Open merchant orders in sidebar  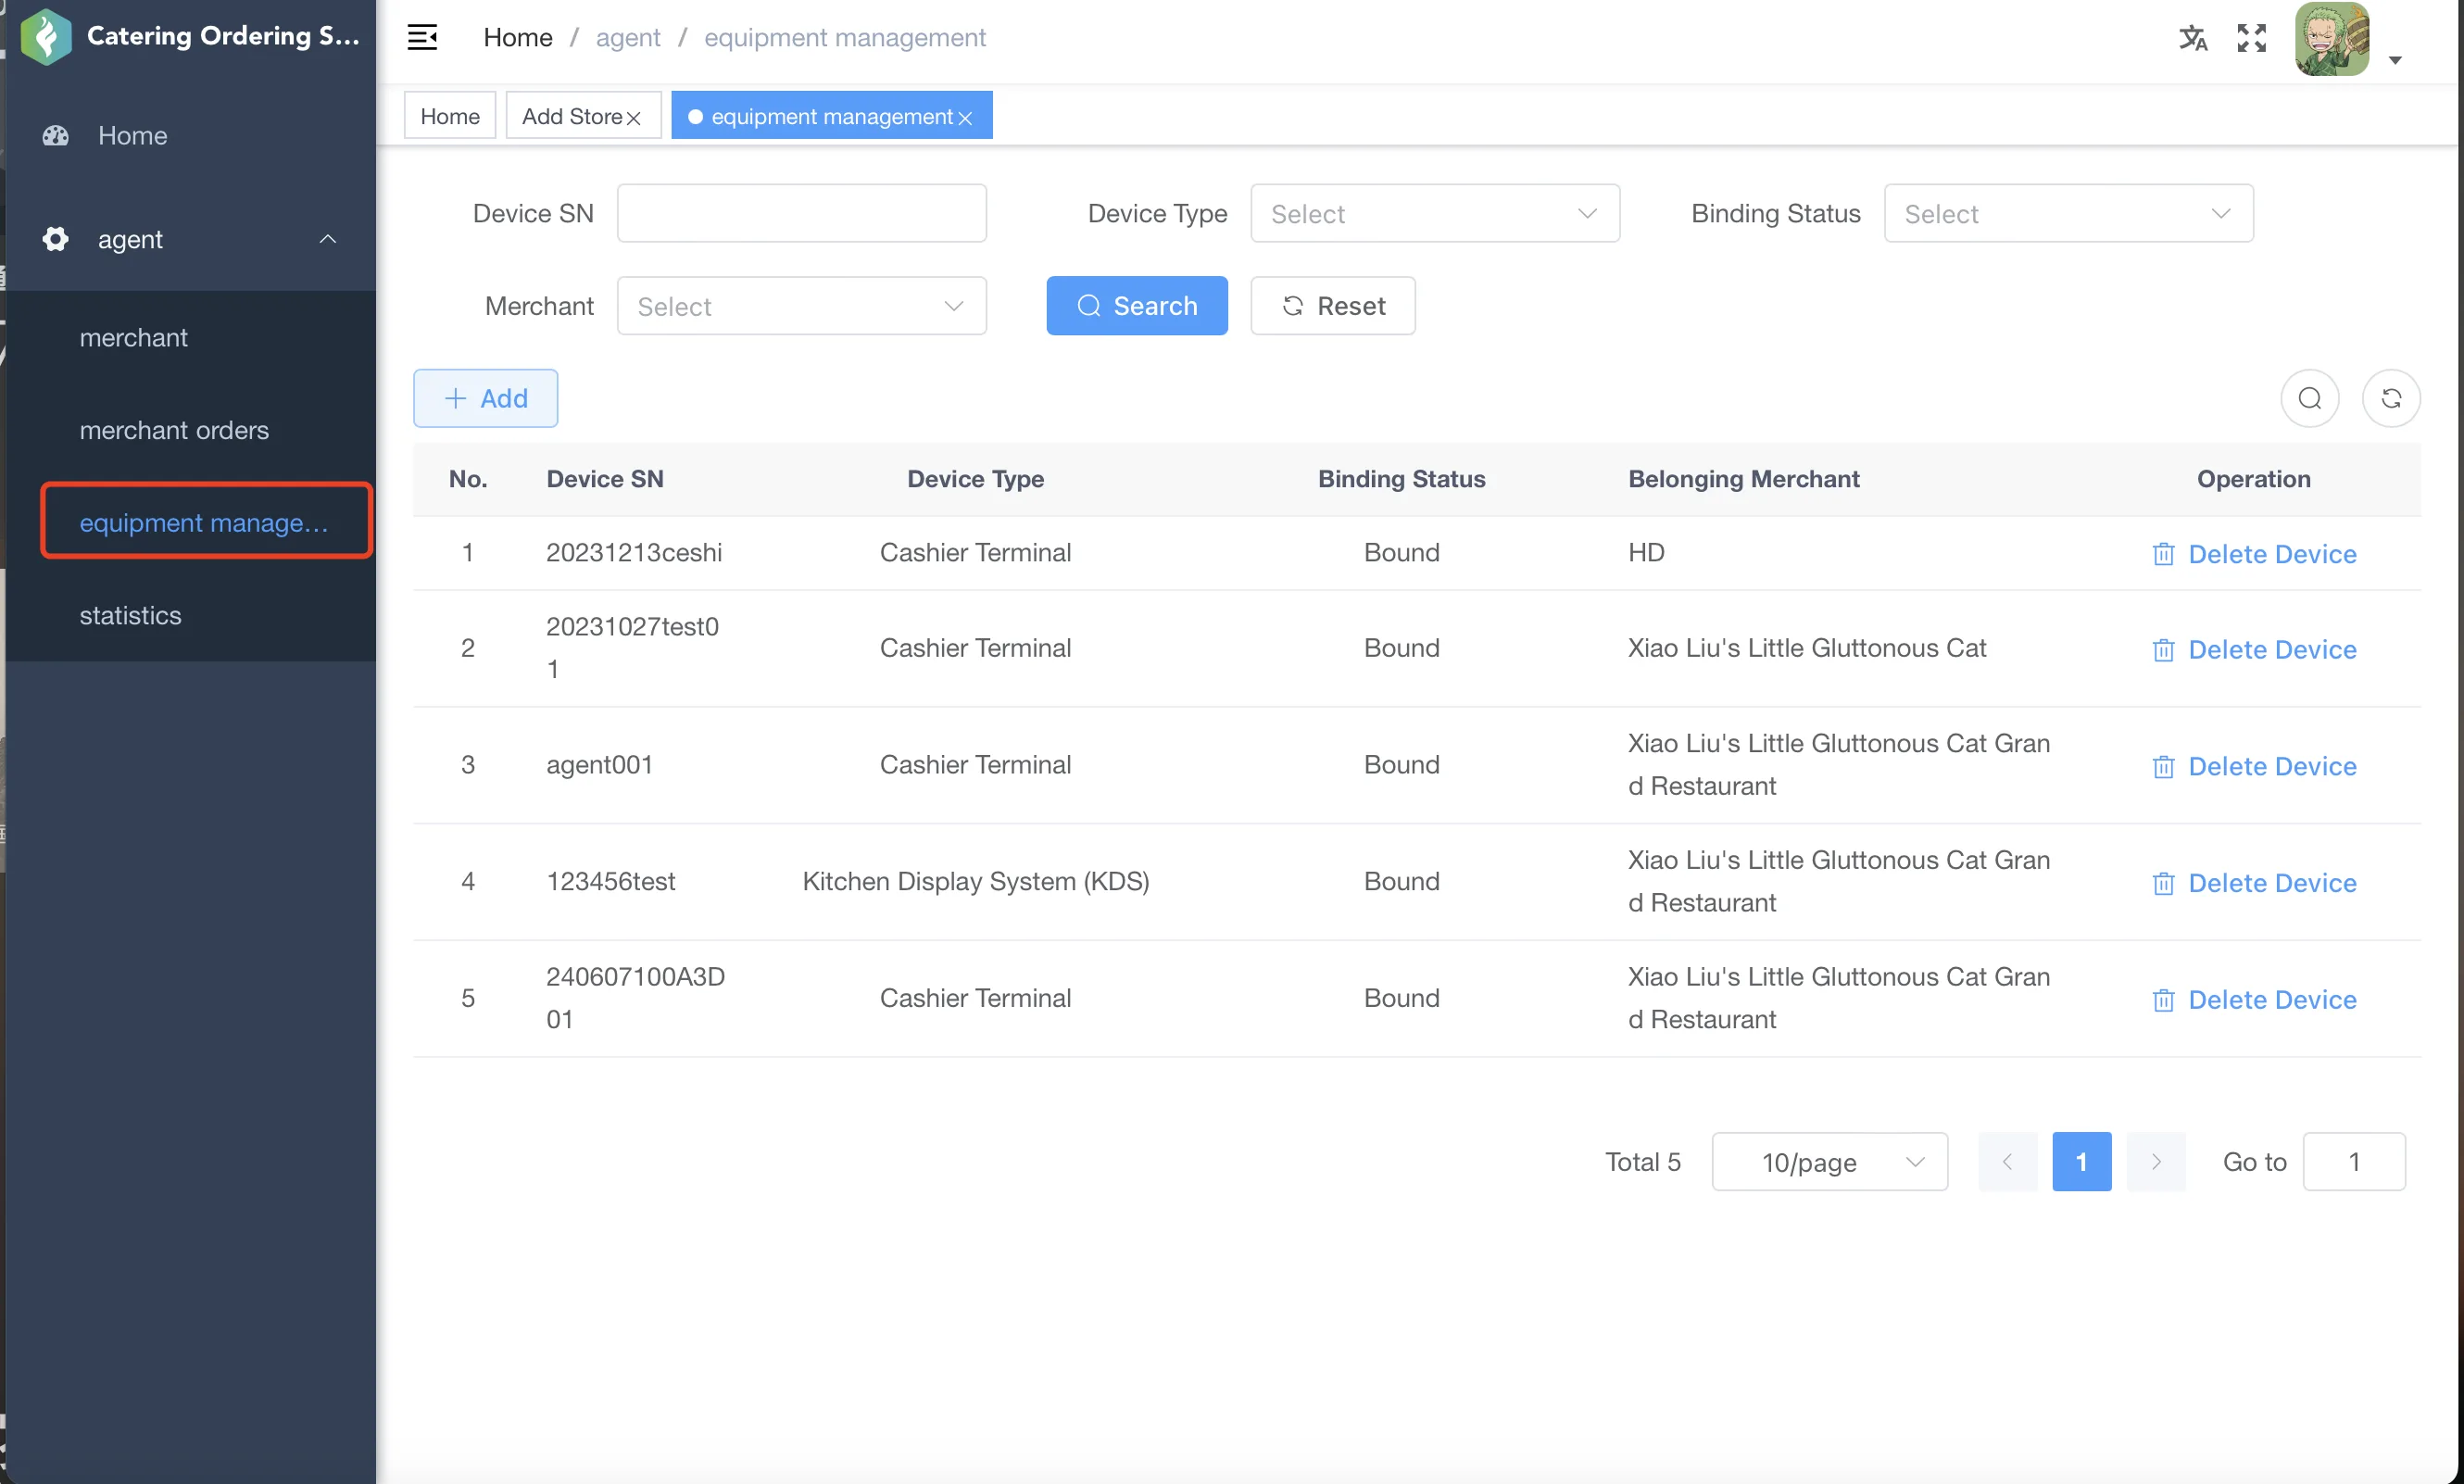click(191, 430)
